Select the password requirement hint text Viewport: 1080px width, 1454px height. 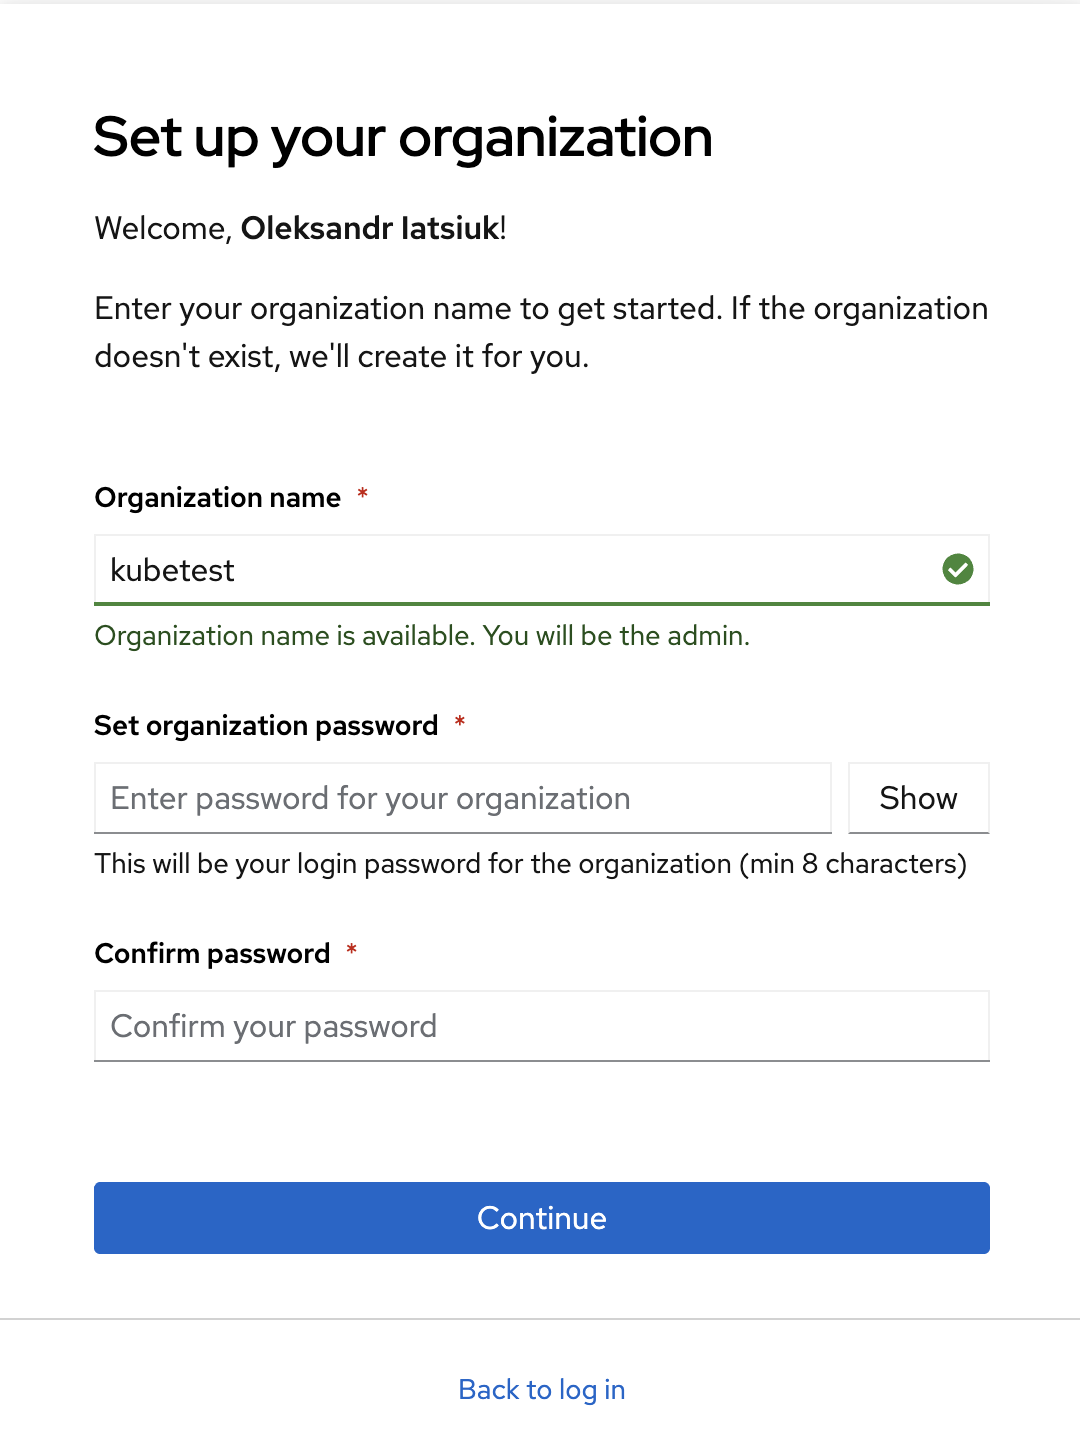(530, 863)
